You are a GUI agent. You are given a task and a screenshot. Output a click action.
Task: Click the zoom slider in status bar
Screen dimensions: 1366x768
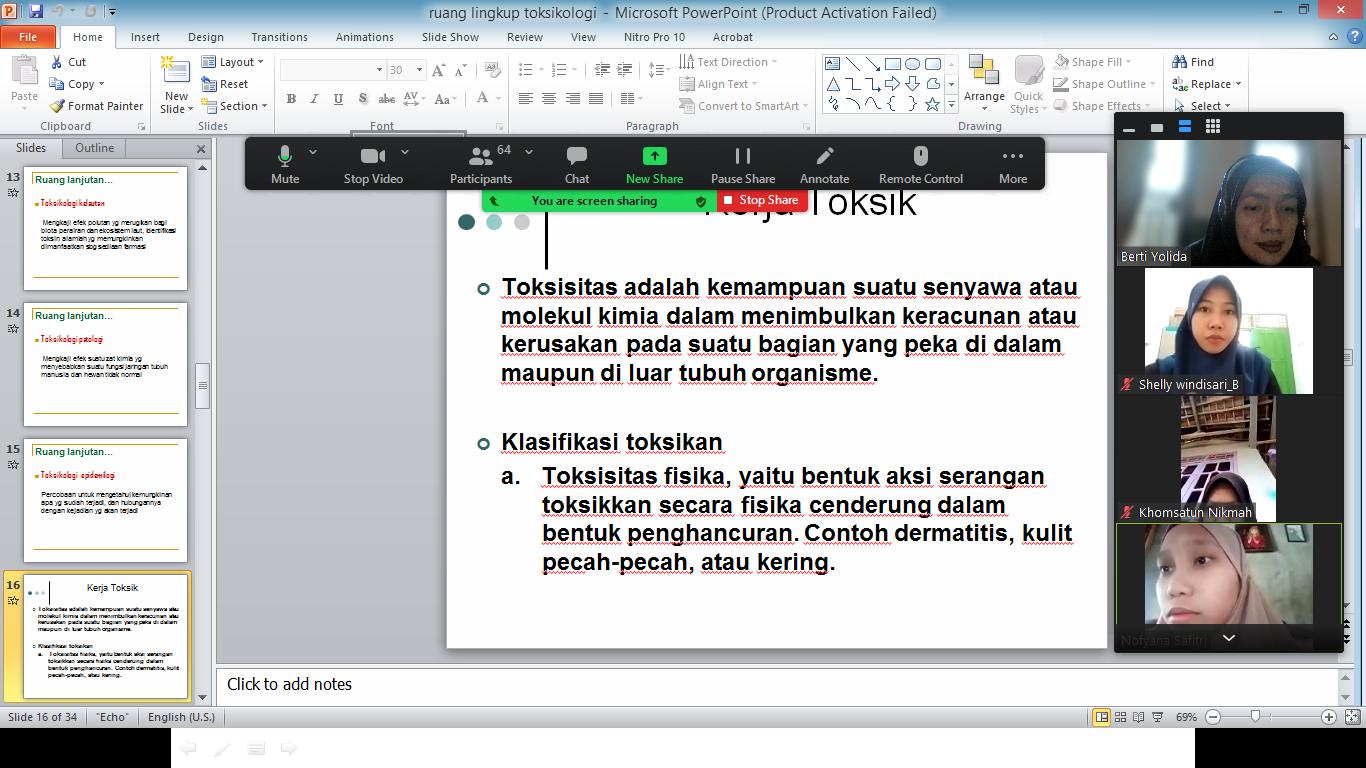1255,717
